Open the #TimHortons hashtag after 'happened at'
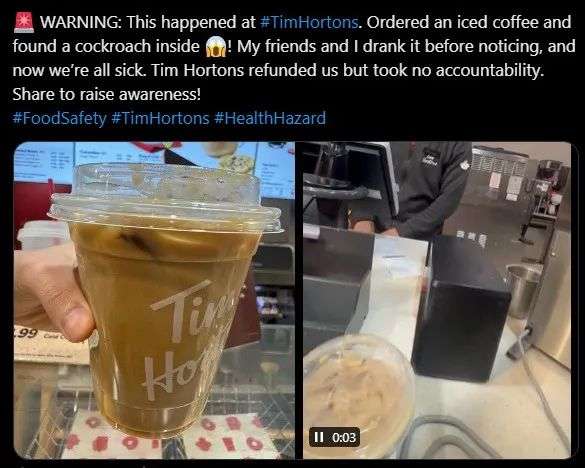Screen dimensions: 585x468 308,22
